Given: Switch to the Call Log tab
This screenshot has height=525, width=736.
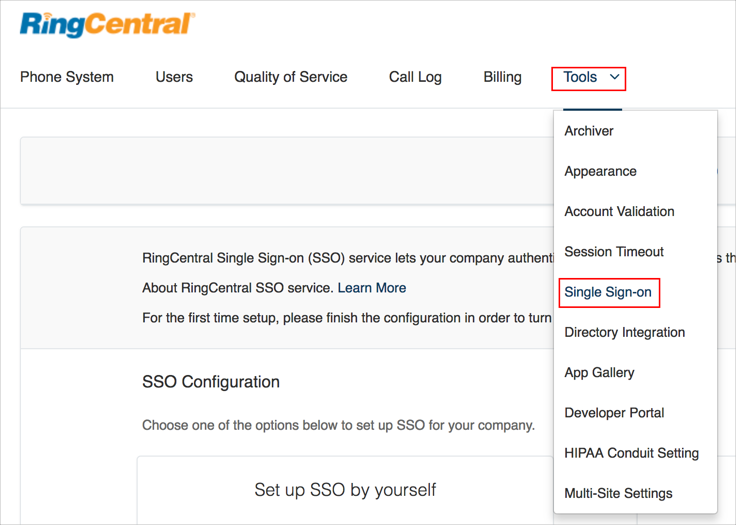Looking at the screenshot, I should (415, 77).
